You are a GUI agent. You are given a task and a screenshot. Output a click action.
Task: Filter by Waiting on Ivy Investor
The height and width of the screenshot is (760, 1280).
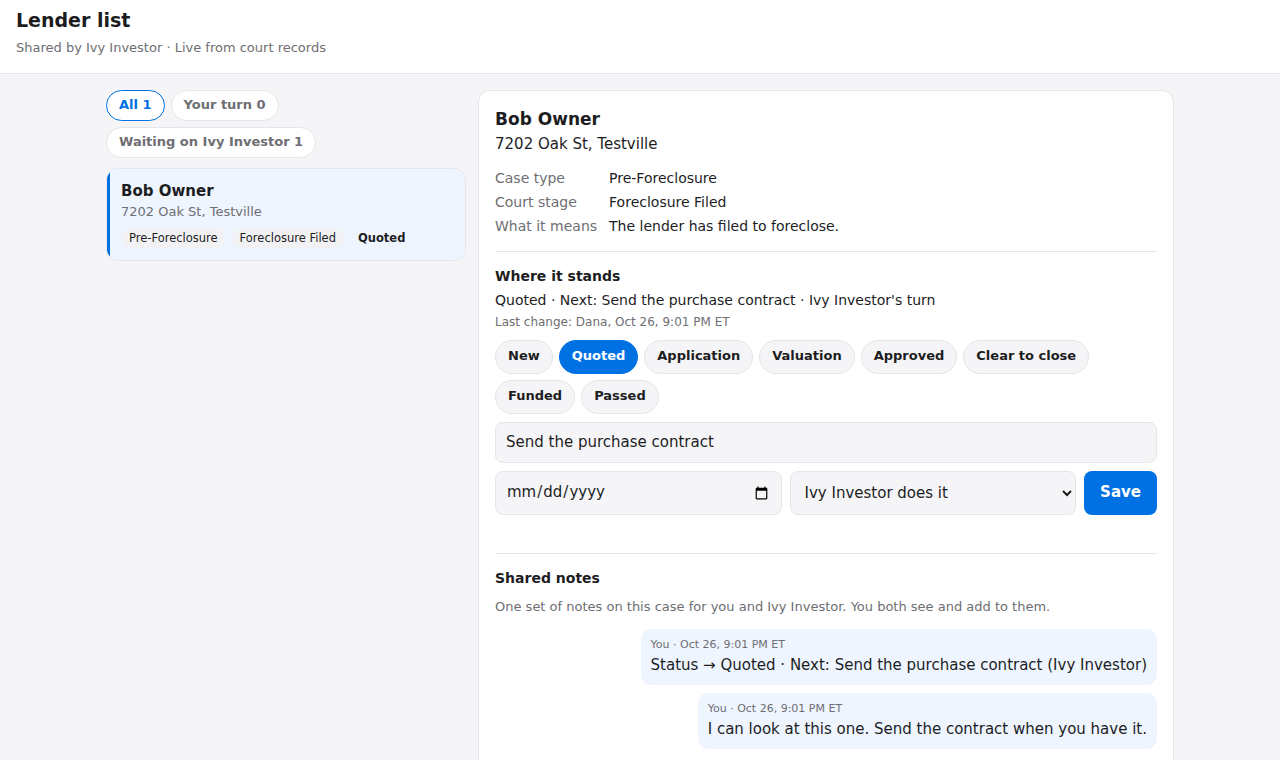[211, 142]
